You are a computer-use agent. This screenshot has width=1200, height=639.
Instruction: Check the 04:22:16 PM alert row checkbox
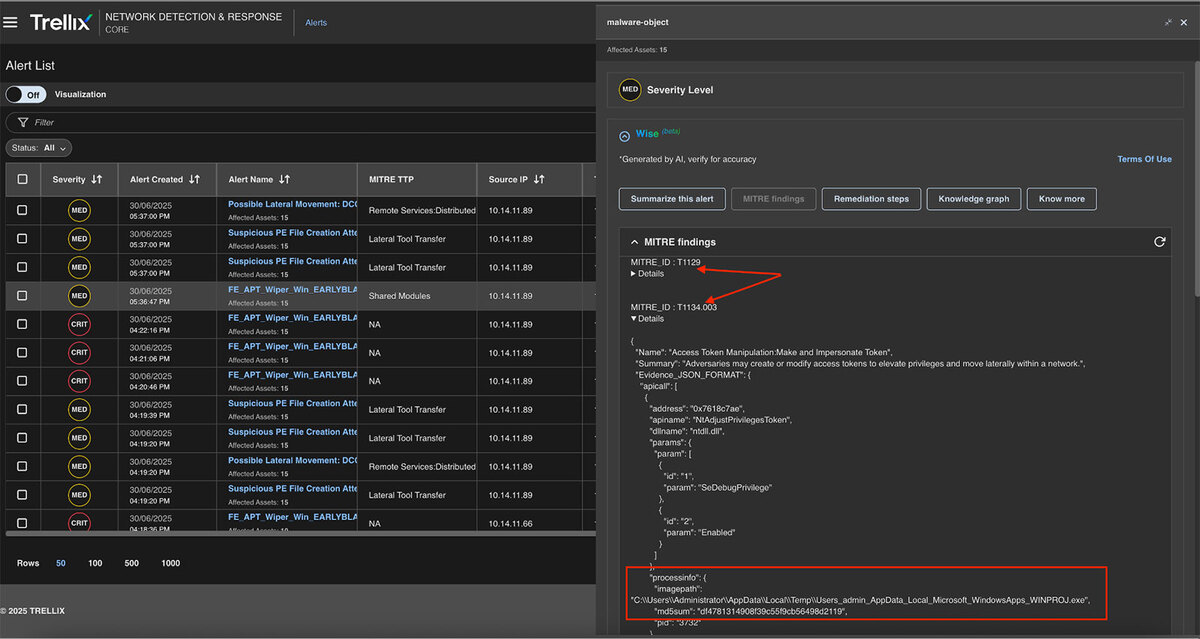point(23,324)
